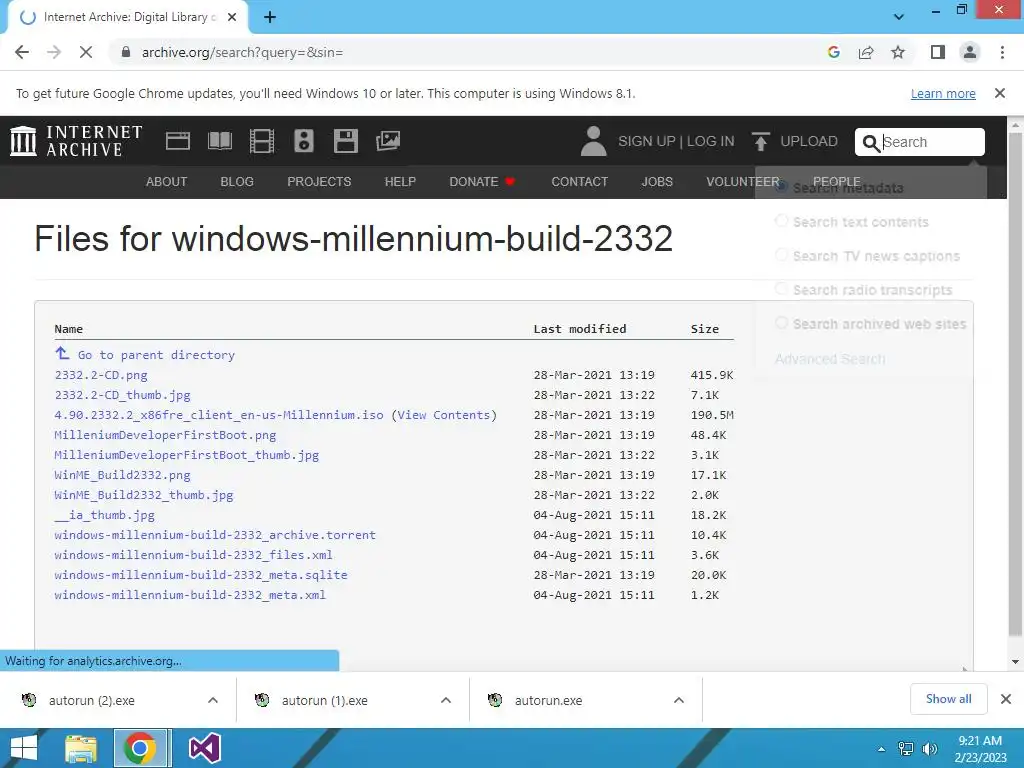Open the Millennium .iso file link

tap(219, 415)
